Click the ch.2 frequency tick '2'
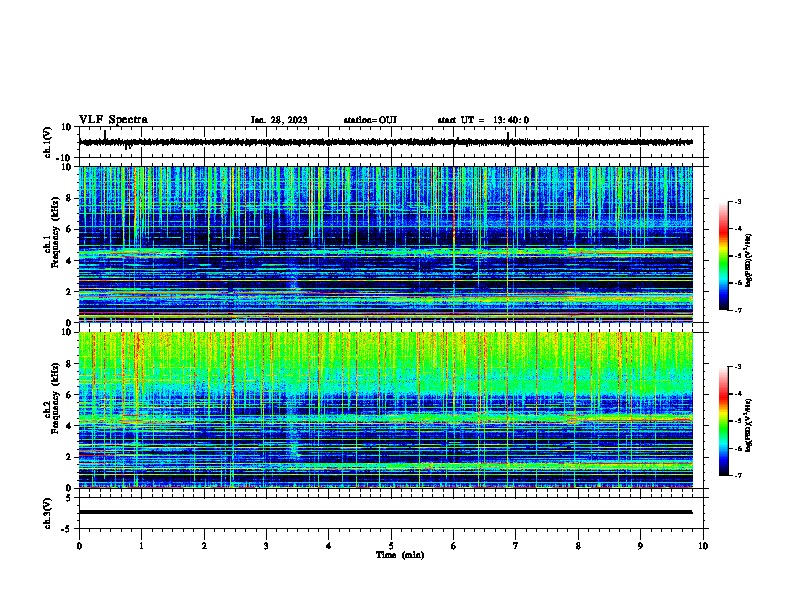Viewport: 792px width, 612px height. 69,457
